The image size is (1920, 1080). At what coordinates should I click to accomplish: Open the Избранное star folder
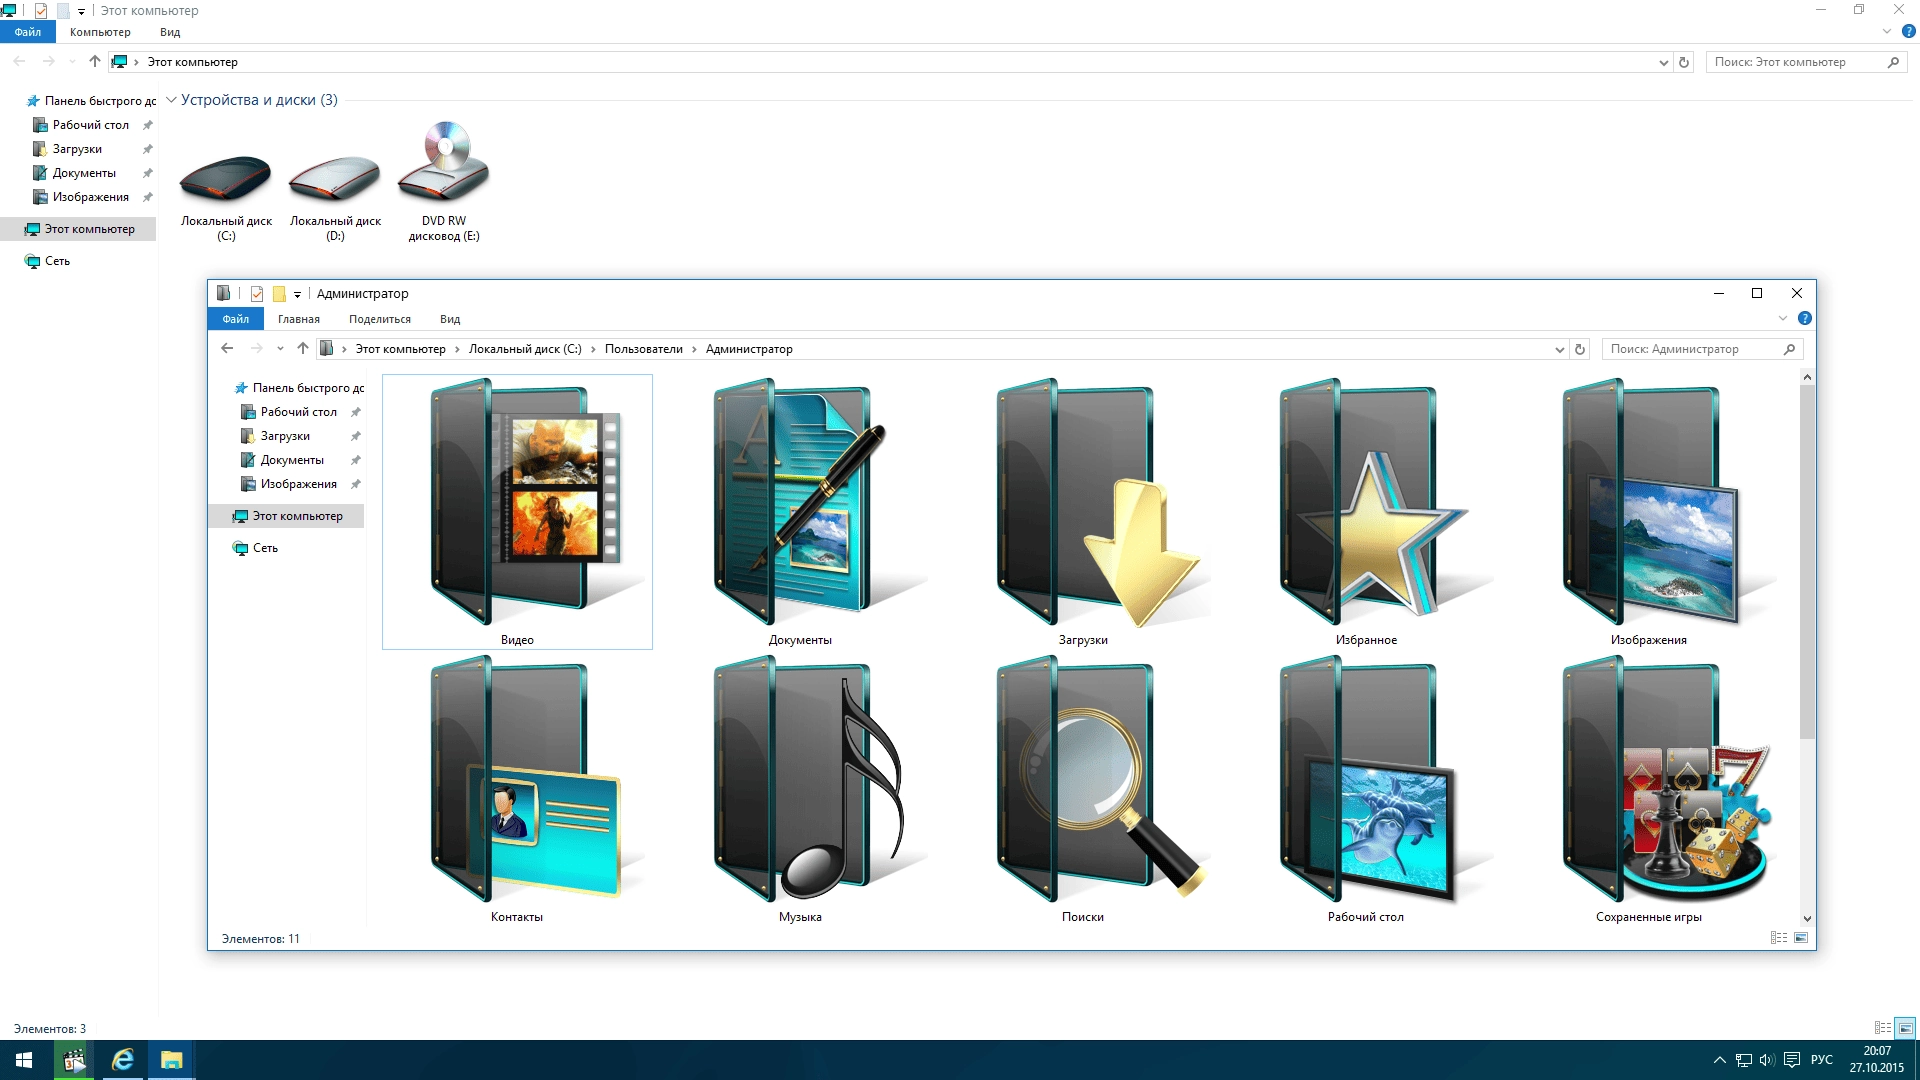pyautogui.click(x=1366, y=511)
